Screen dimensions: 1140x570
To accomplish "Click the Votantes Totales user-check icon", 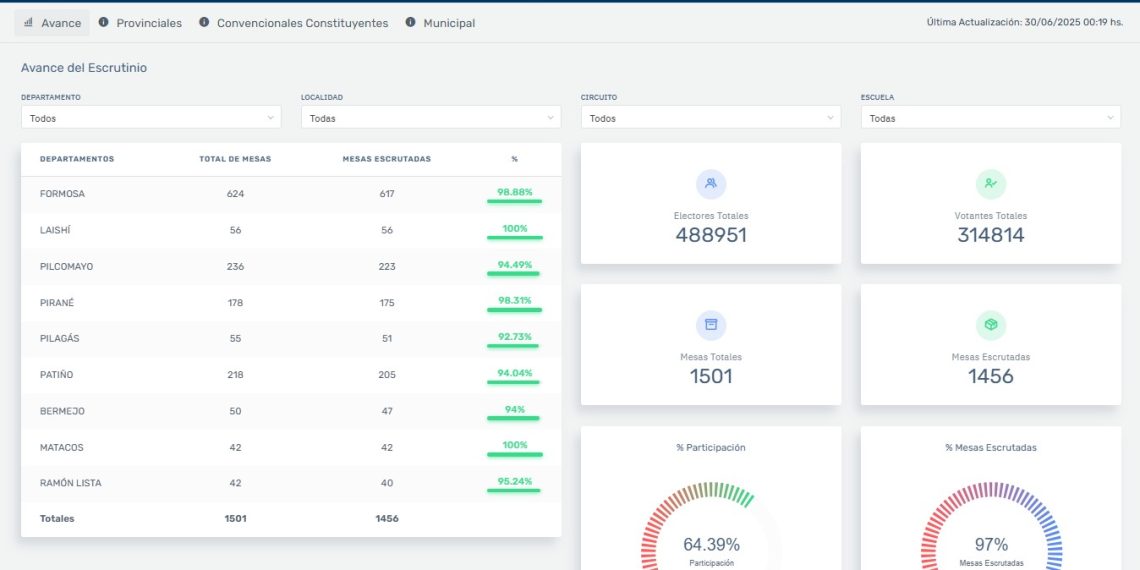I will [991, 184].
